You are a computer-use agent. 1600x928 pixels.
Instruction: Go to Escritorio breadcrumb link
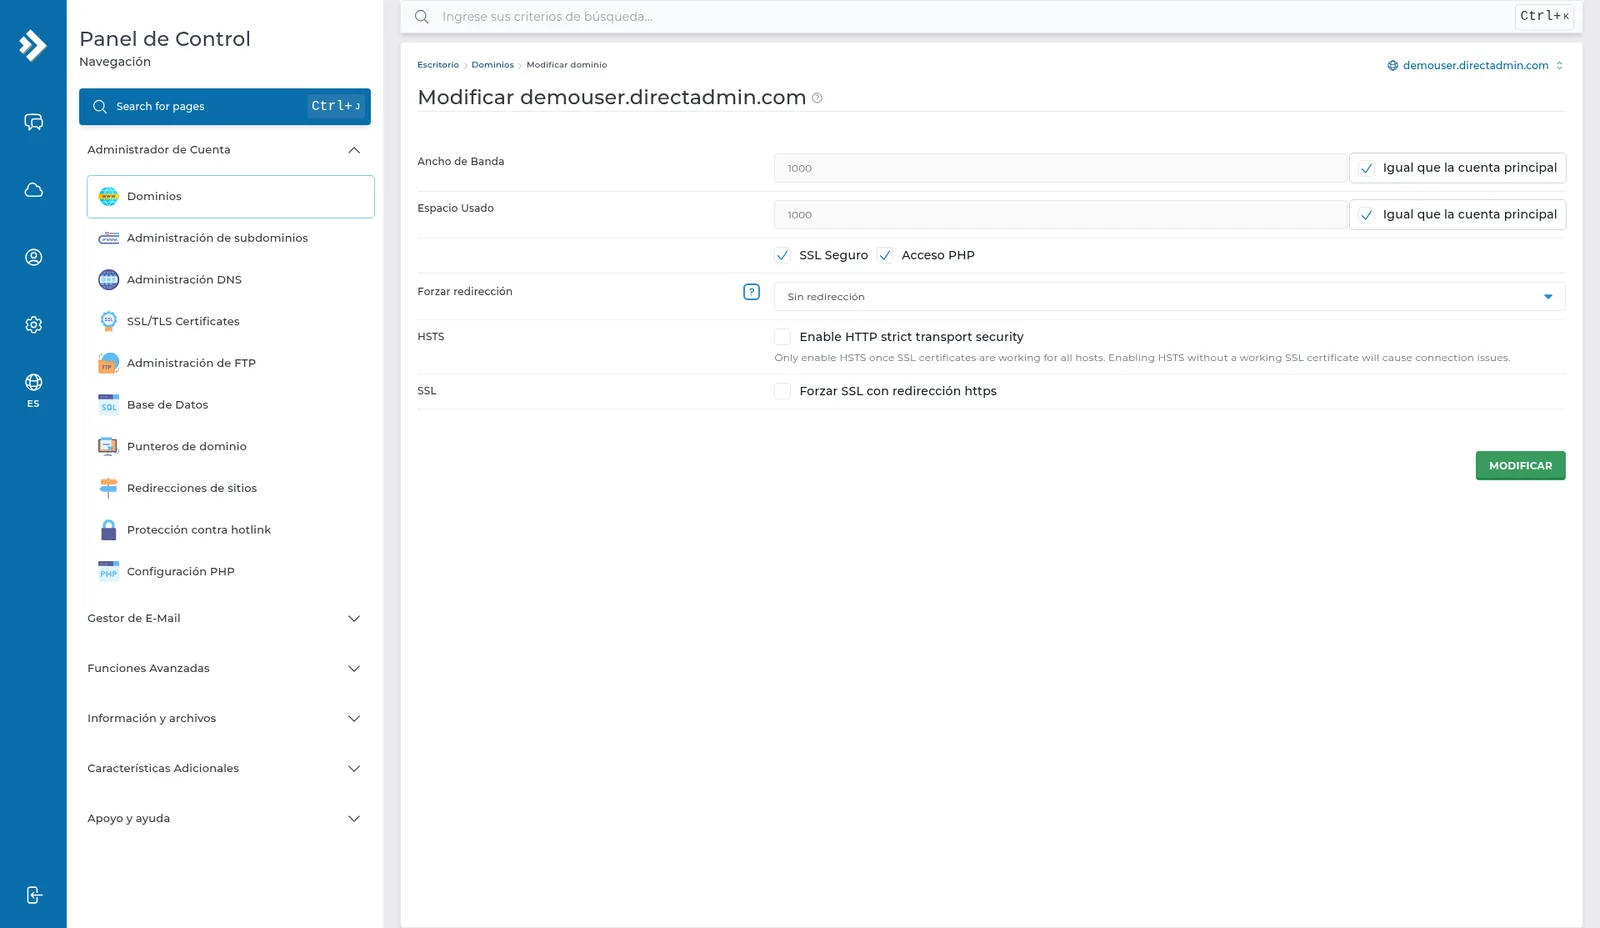tap(438, 65)
